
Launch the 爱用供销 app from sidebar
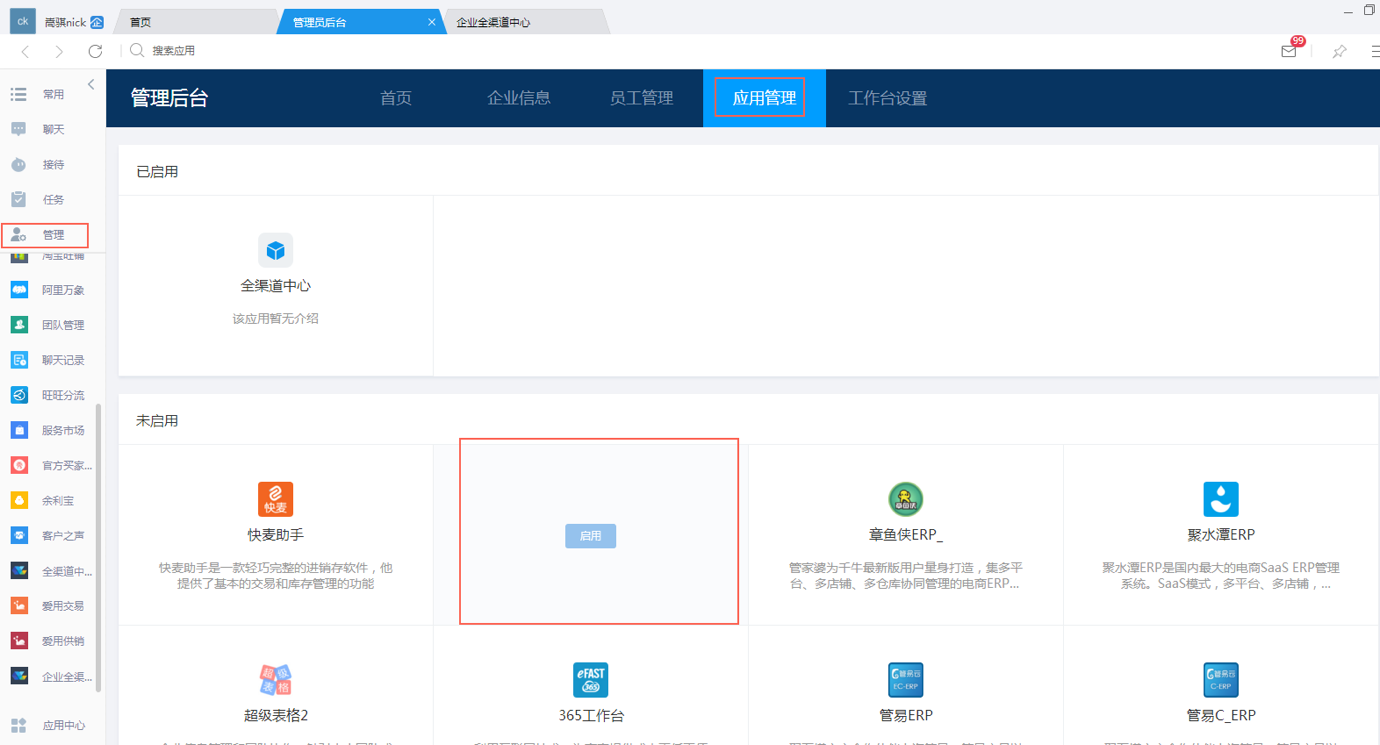coord(48,641)
